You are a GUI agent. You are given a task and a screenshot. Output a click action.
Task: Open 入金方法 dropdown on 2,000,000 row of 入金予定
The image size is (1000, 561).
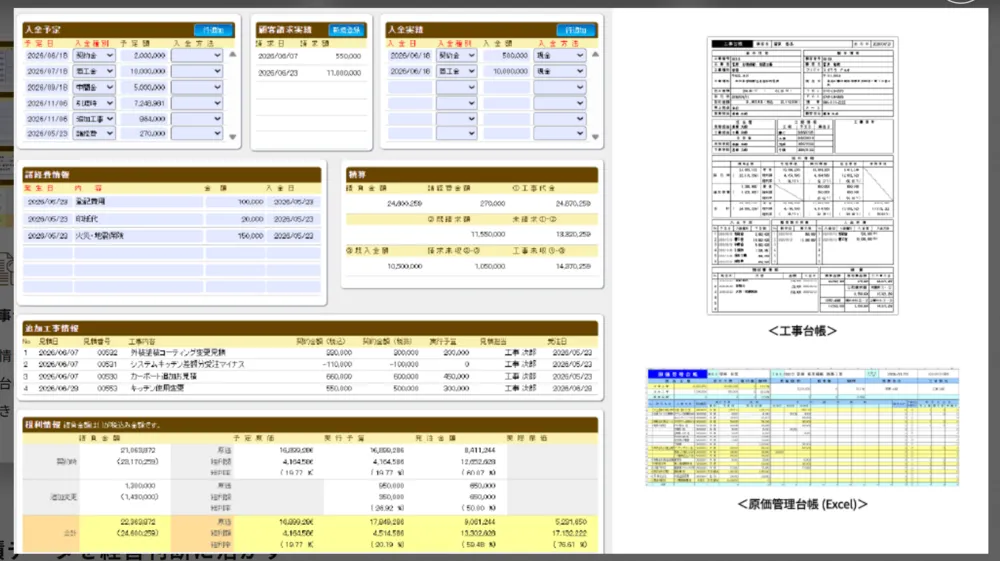click(x=196, y=55)
